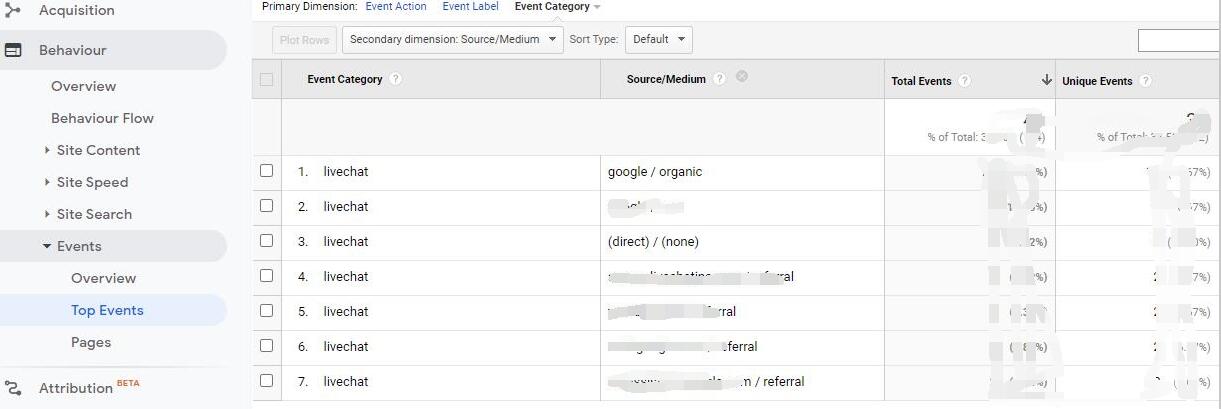Screen dimensions: 1221x409
Task: Open help icon beside Unique Events
Action: [1145, 81]
